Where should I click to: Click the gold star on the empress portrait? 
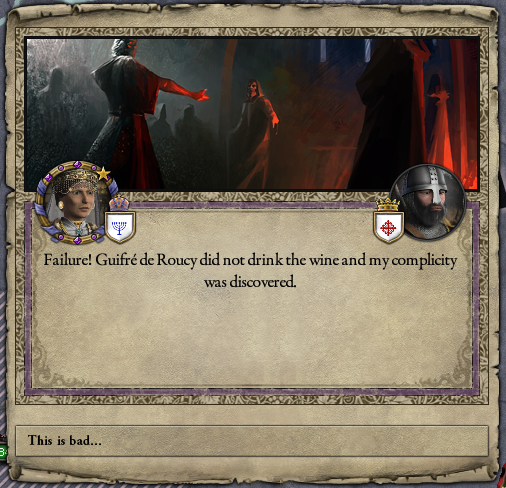(104, 174)
